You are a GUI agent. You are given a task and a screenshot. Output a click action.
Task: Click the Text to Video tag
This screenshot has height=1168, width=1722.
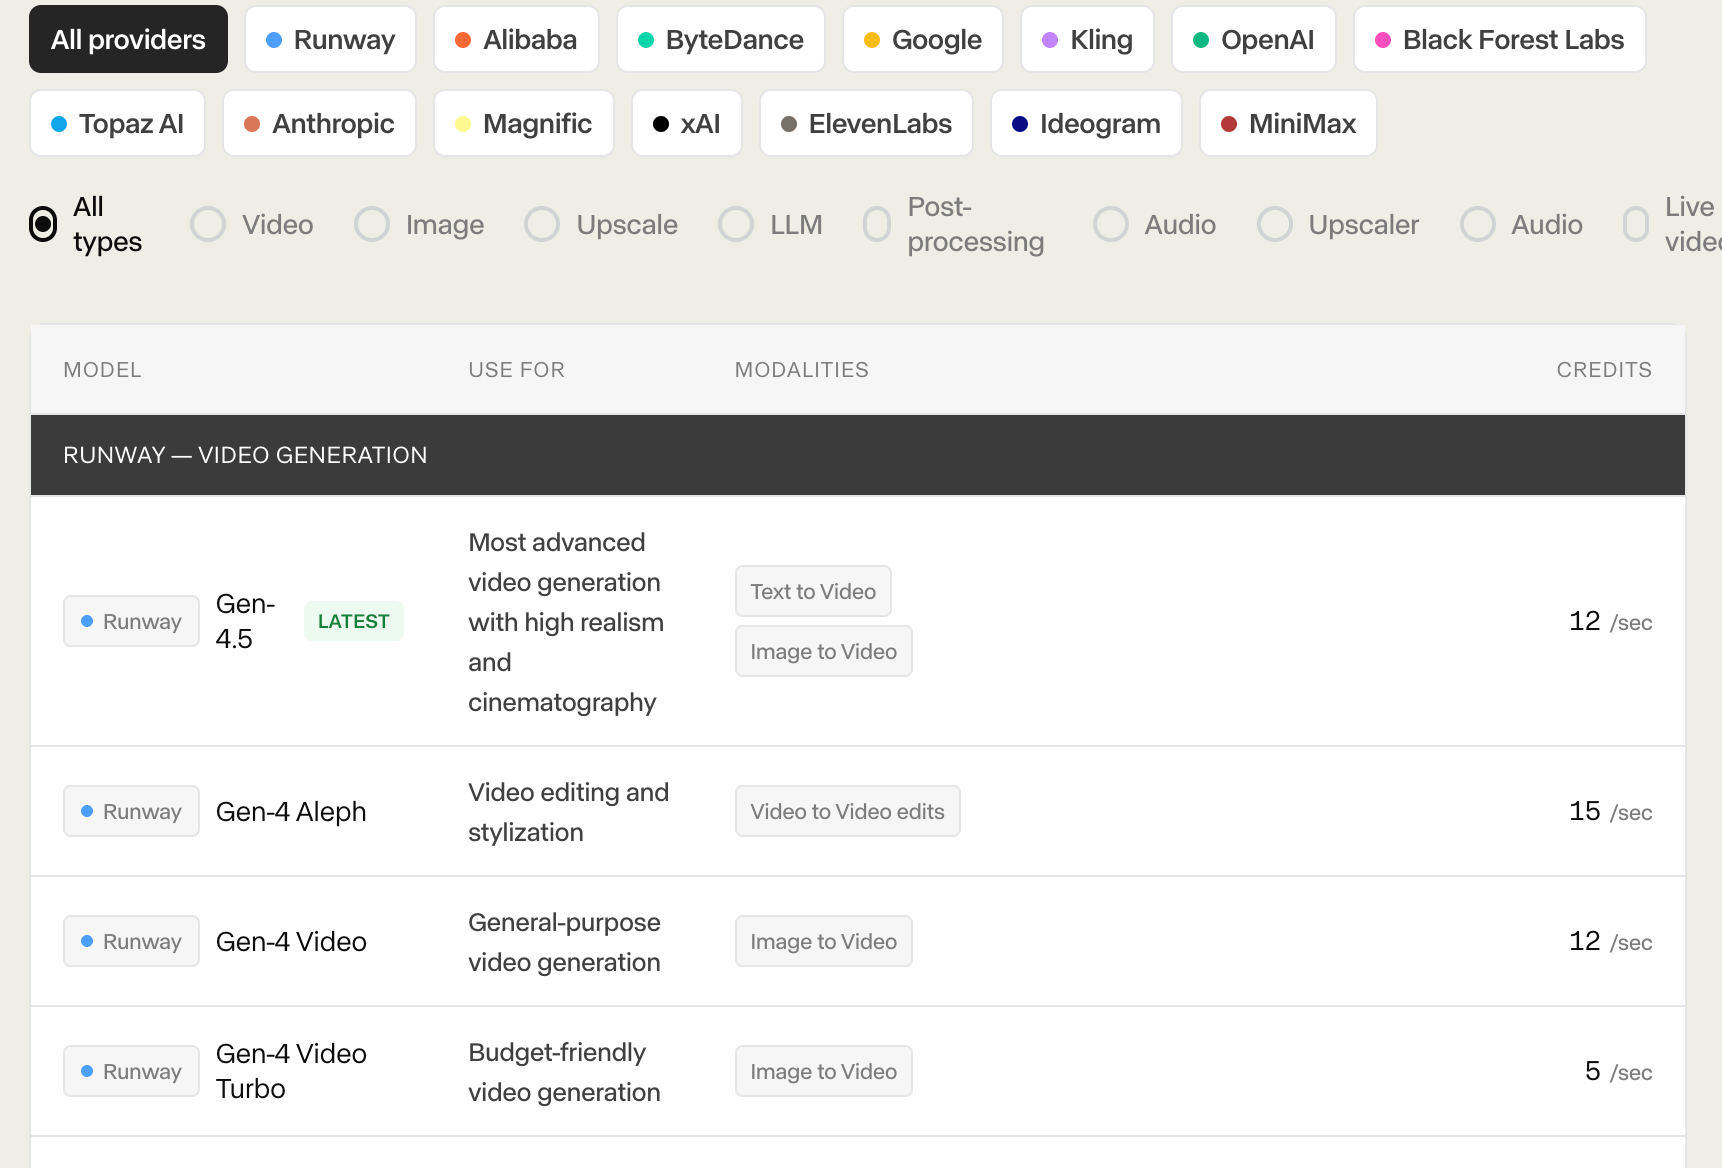813,591
